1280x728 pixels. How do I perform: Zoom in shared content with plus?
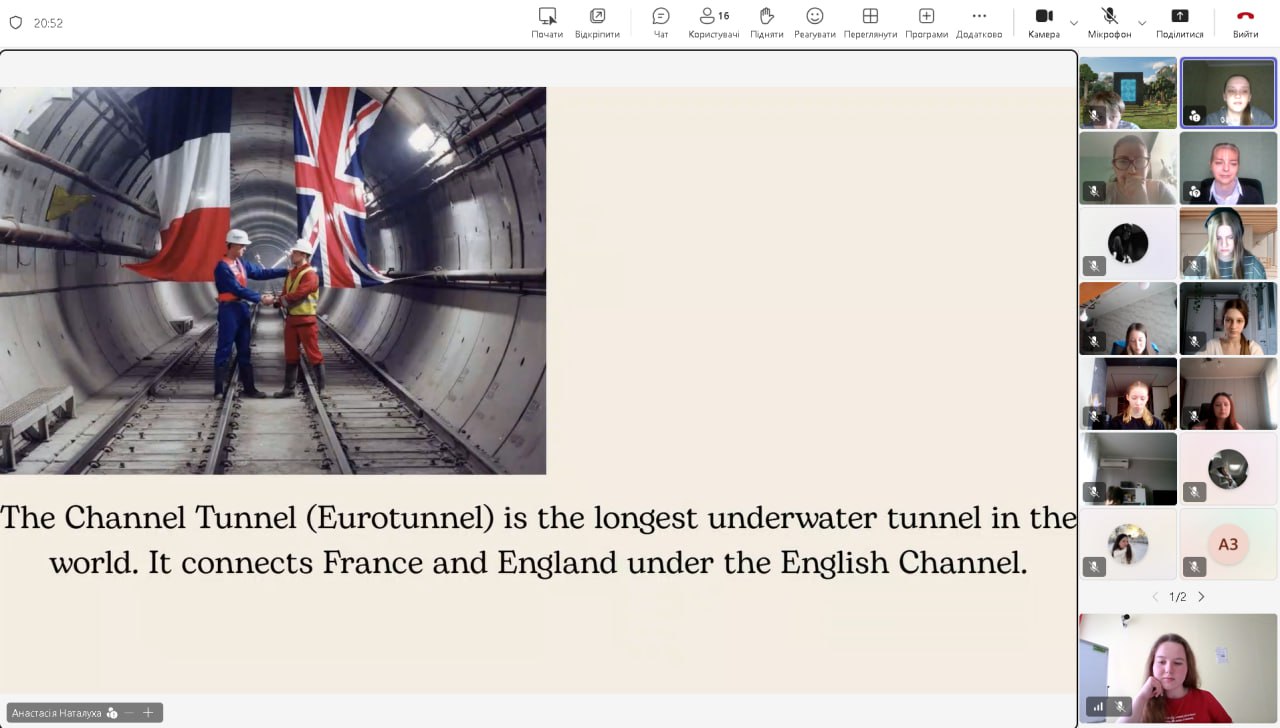coord(148,713)
